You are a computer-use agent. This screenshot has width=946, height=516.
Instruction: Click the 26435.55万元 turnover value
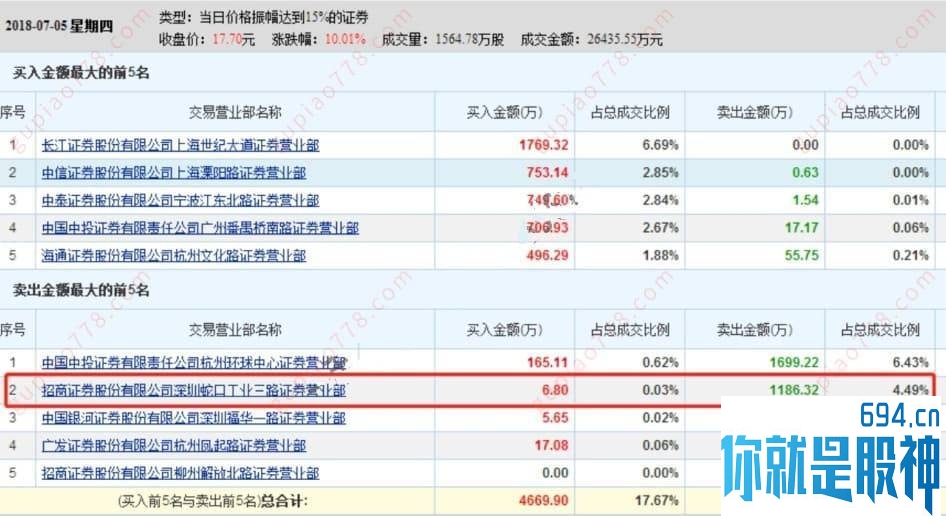(x=625, y=40)
